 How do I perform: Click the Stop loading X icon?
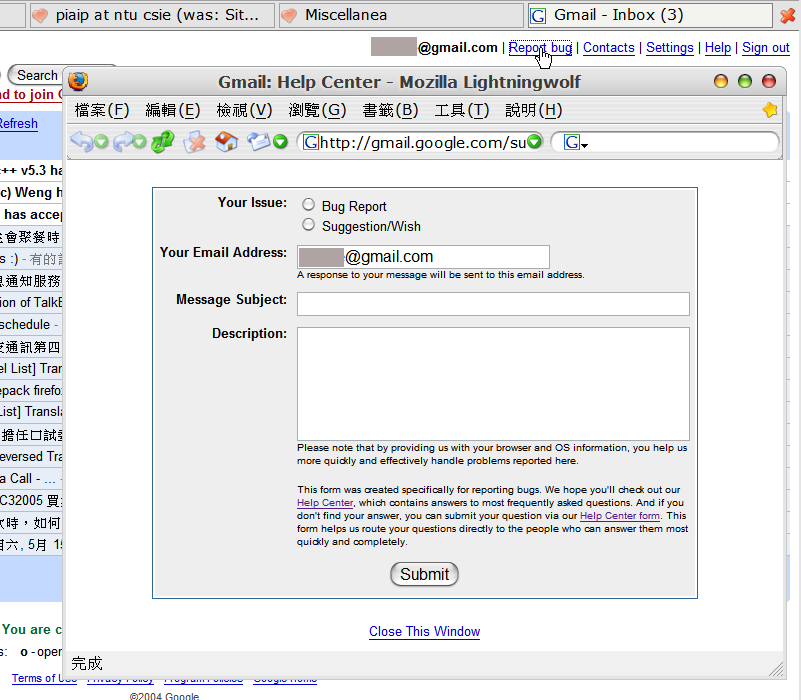pyautogui.click(x=195, y=142)
